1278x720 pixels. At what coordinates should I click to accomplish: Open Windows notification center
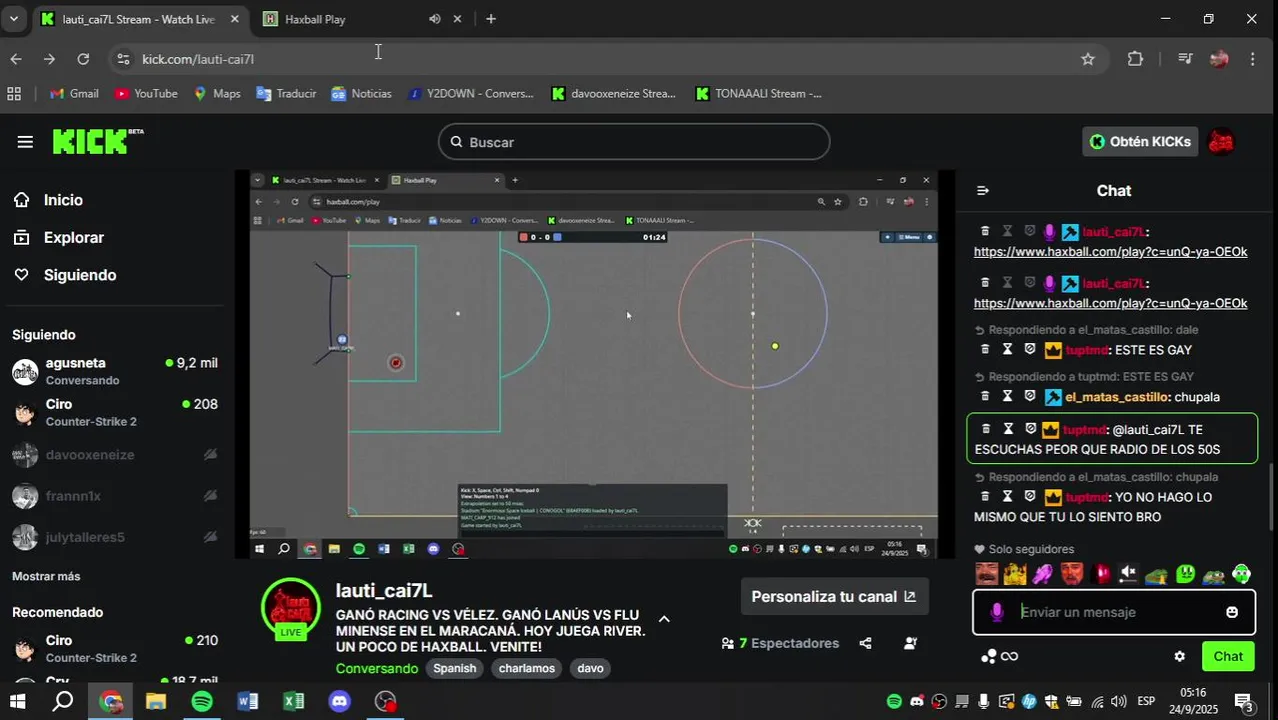click(x=1243, y=701)
